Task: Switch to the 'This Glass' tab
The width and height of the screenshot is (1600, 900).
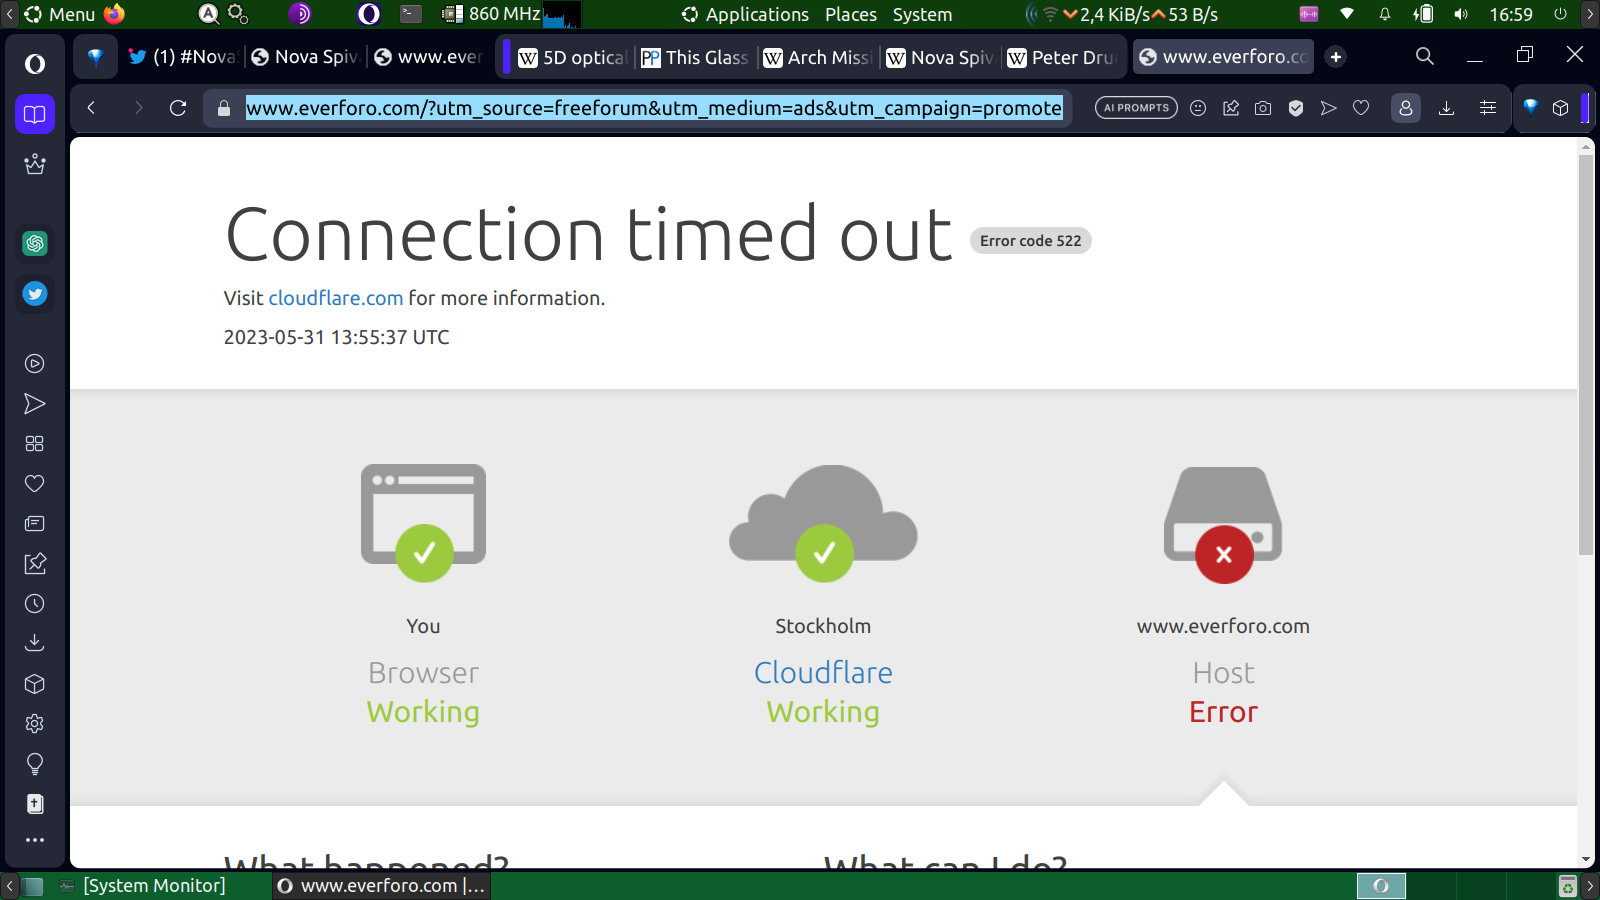Action: tap(695, 57)
